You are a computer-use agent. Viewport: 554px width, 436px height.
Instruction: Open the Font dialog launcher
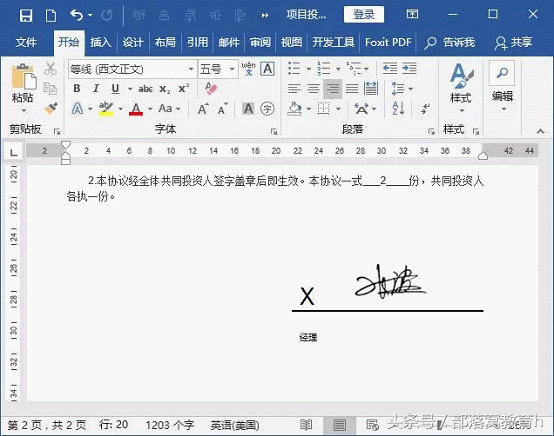coord(273,131)
